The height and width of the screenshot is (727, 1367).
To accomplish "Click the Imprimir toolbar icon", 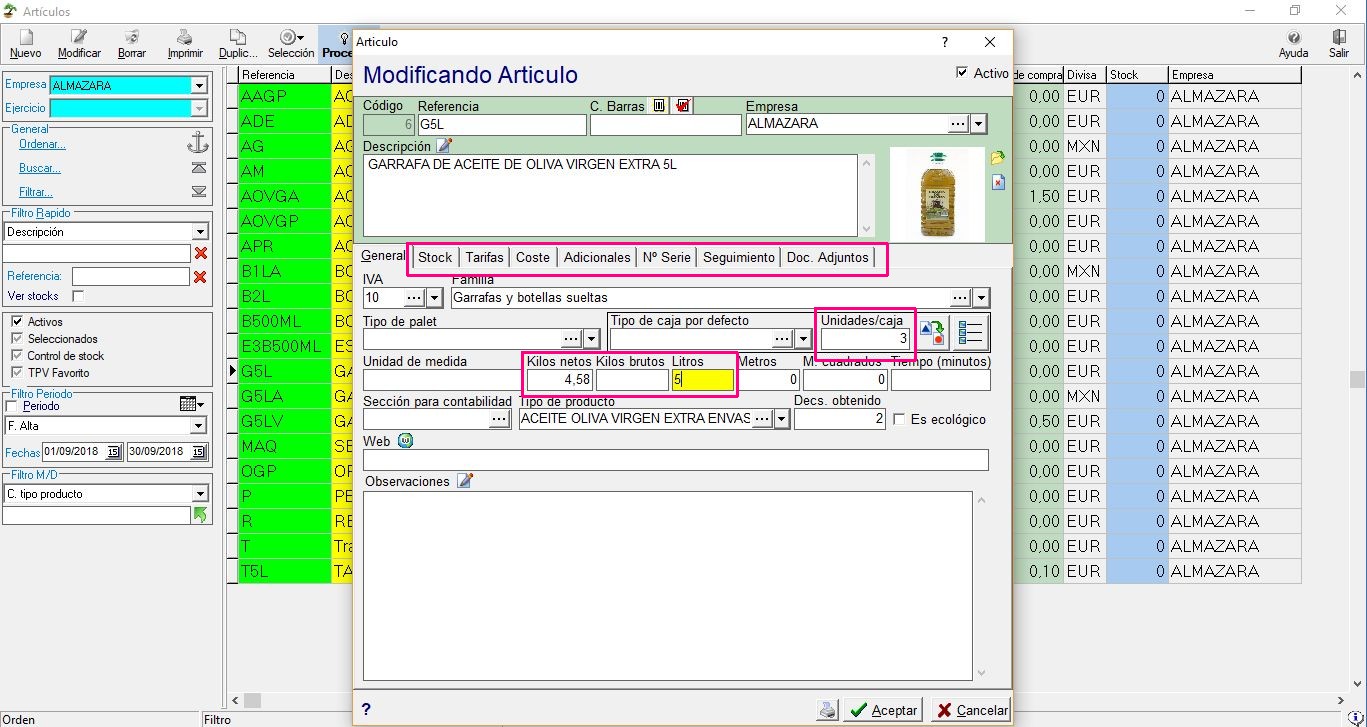I will click(x=185, y=44).
